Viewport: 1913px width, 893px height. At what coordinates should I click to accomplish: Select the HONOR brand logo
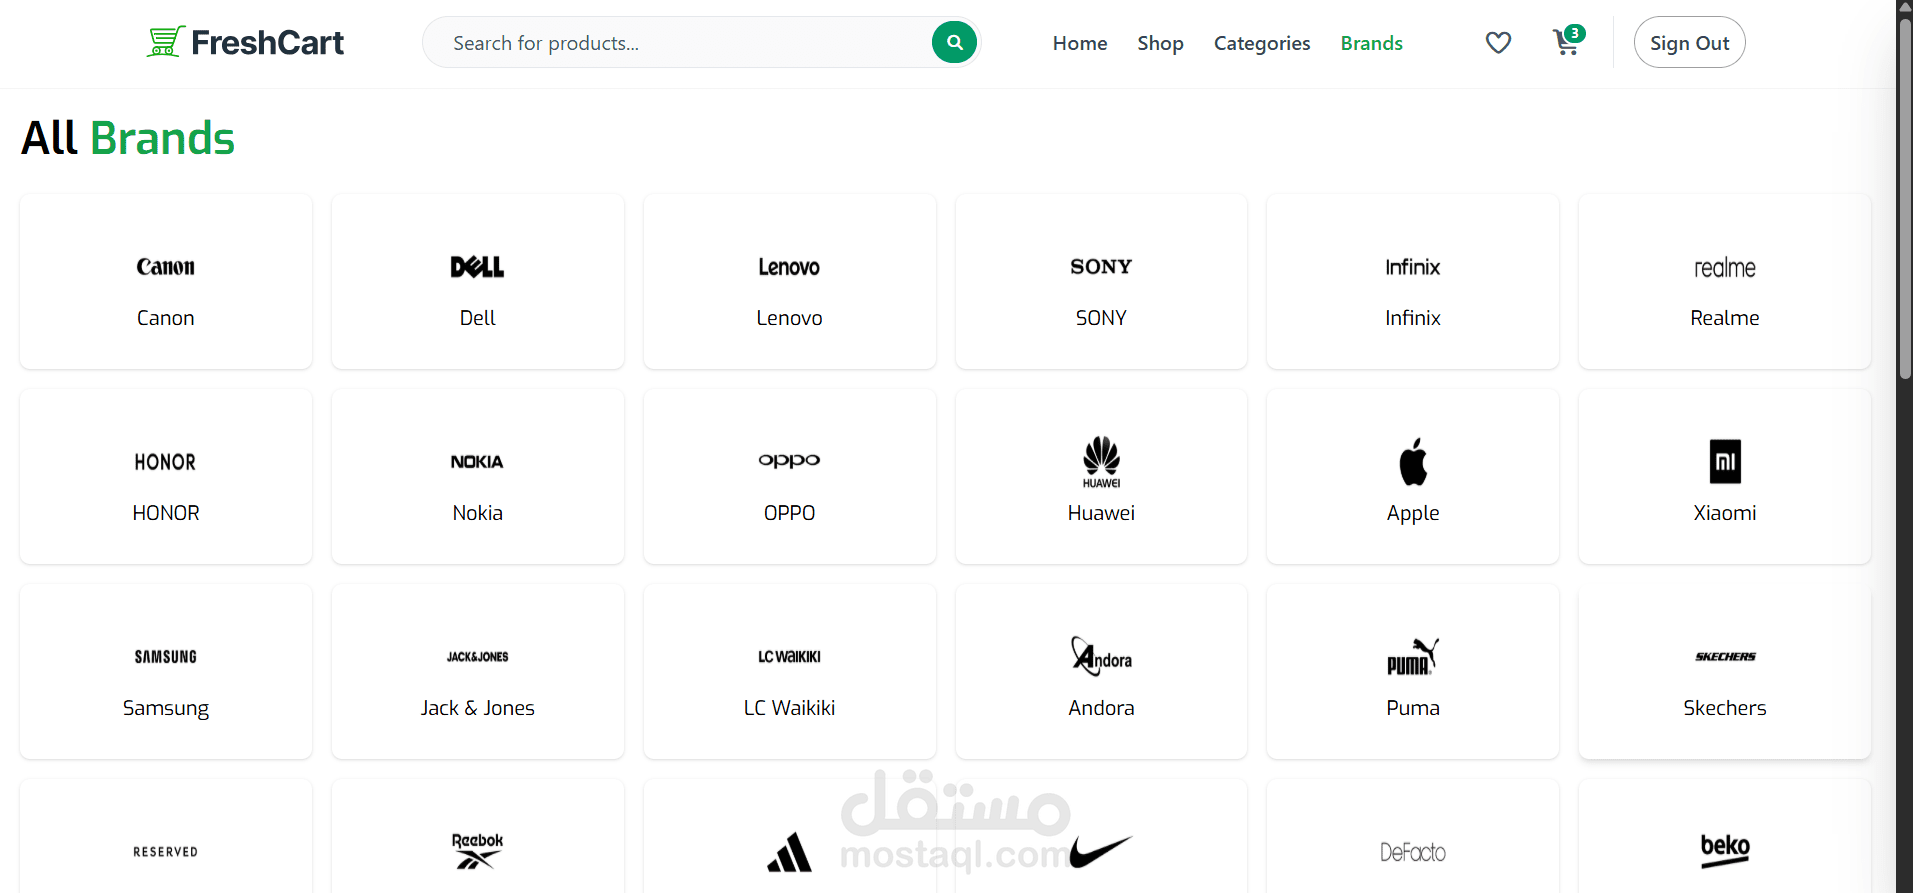click(166, 462)
